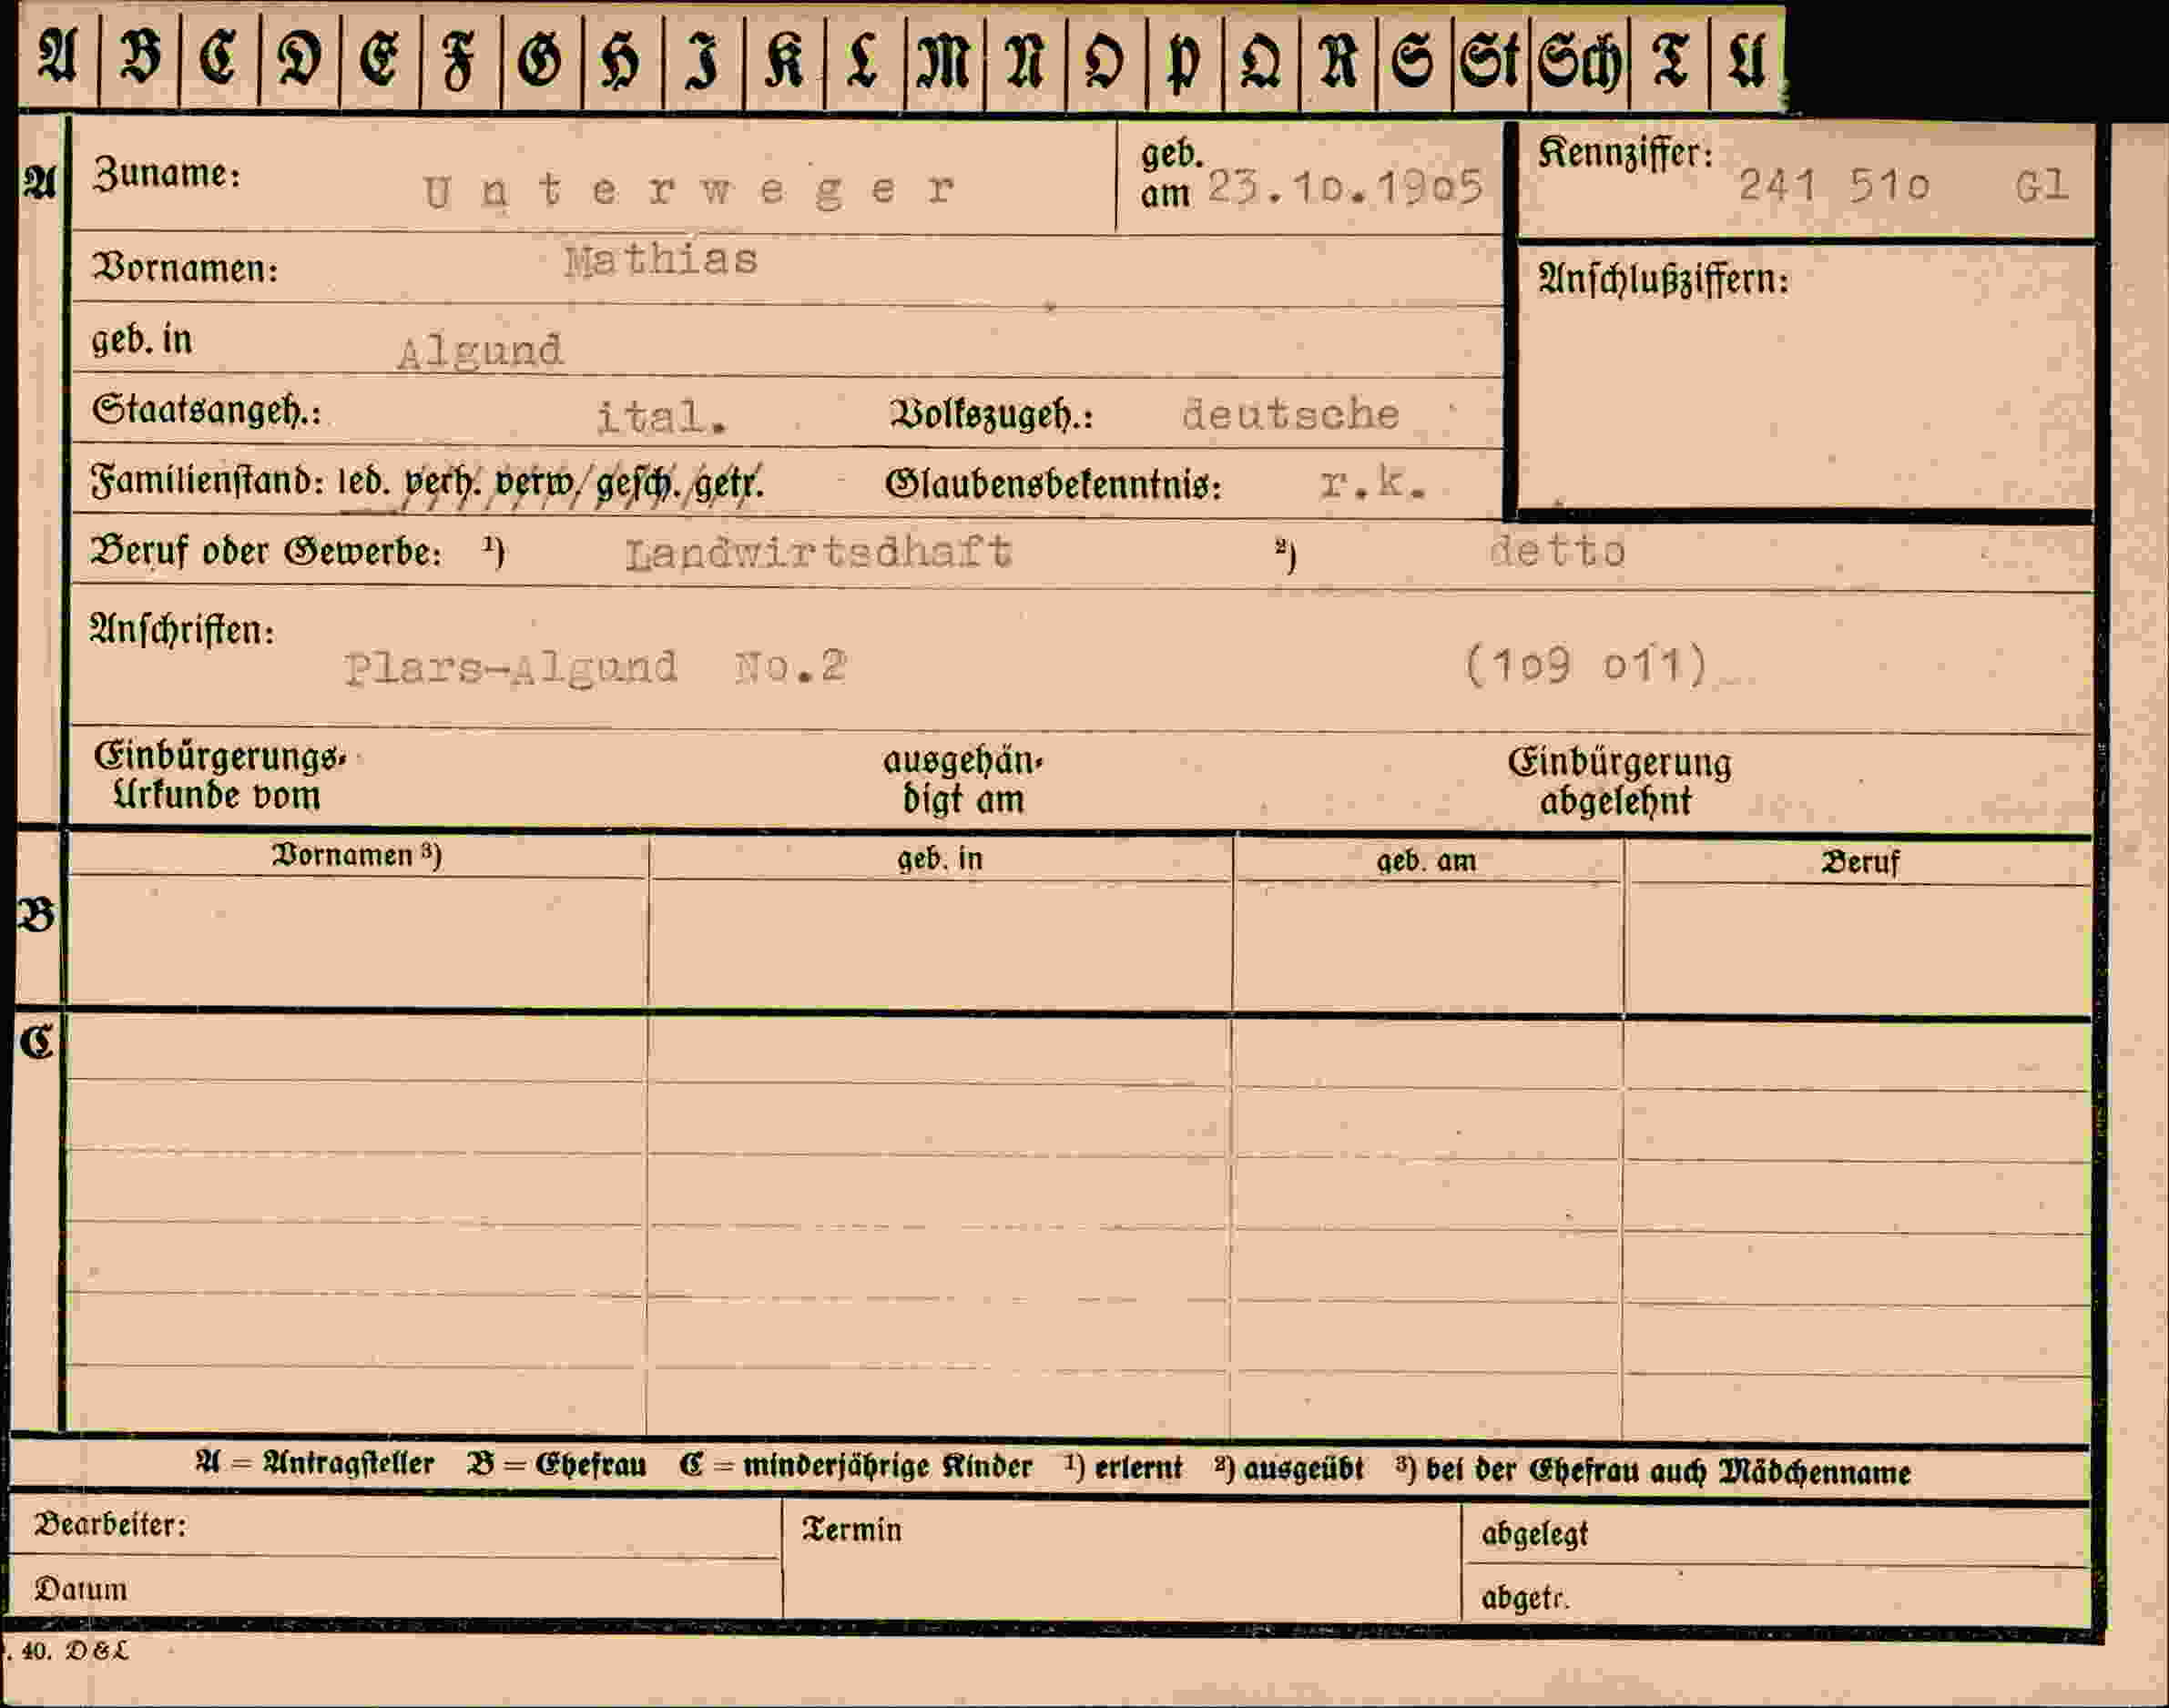Click the word detto
This screenshot has height=1708, width=2169.
[1557, 551]
